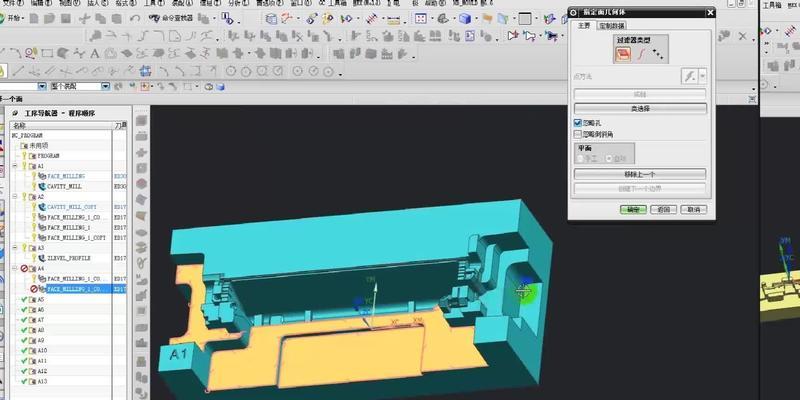Switch to the 定制数据 tab
The image size is (800, 400).
[x=611, y=26]
